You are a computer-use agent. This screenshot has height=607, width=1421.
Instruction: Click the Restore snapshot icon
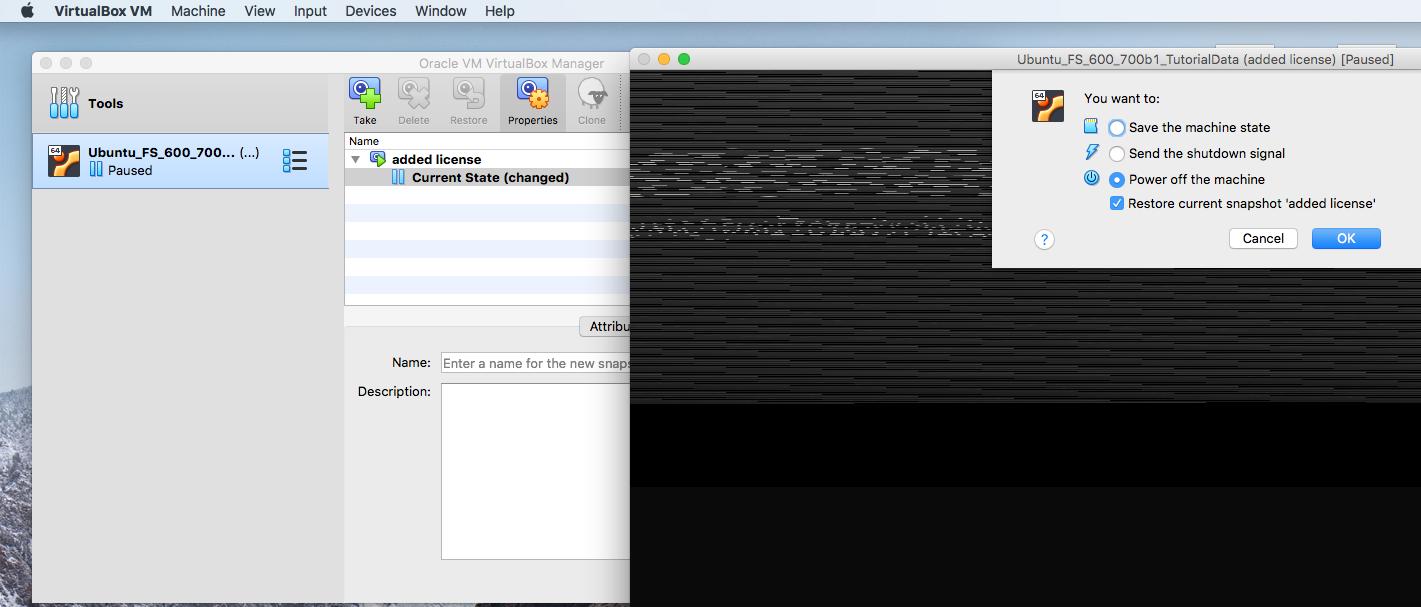(x=468, y=95)
